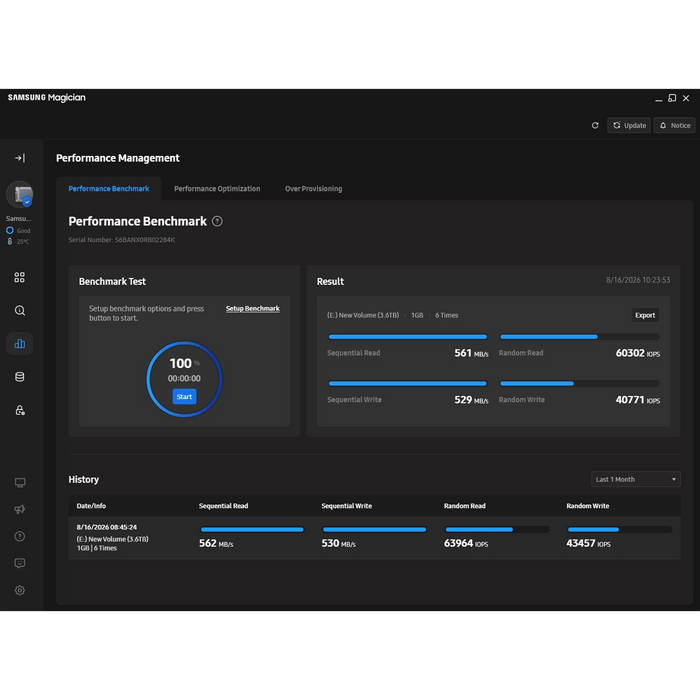The height and width of the screenshot is (700, 700).
Task: Click the 60302 IOPS result value
Action: pos(638,353)
